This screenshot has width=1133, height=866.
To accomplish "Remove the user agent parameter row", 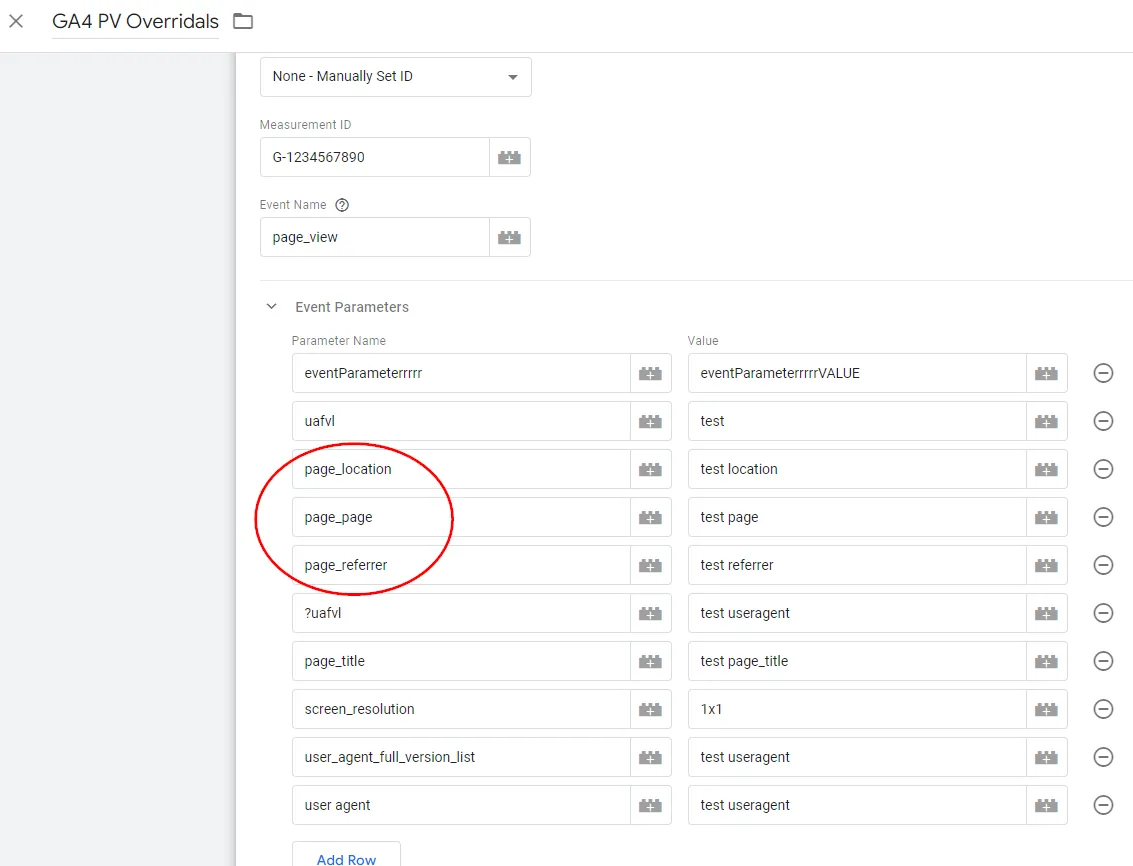I will point(1103,805).
